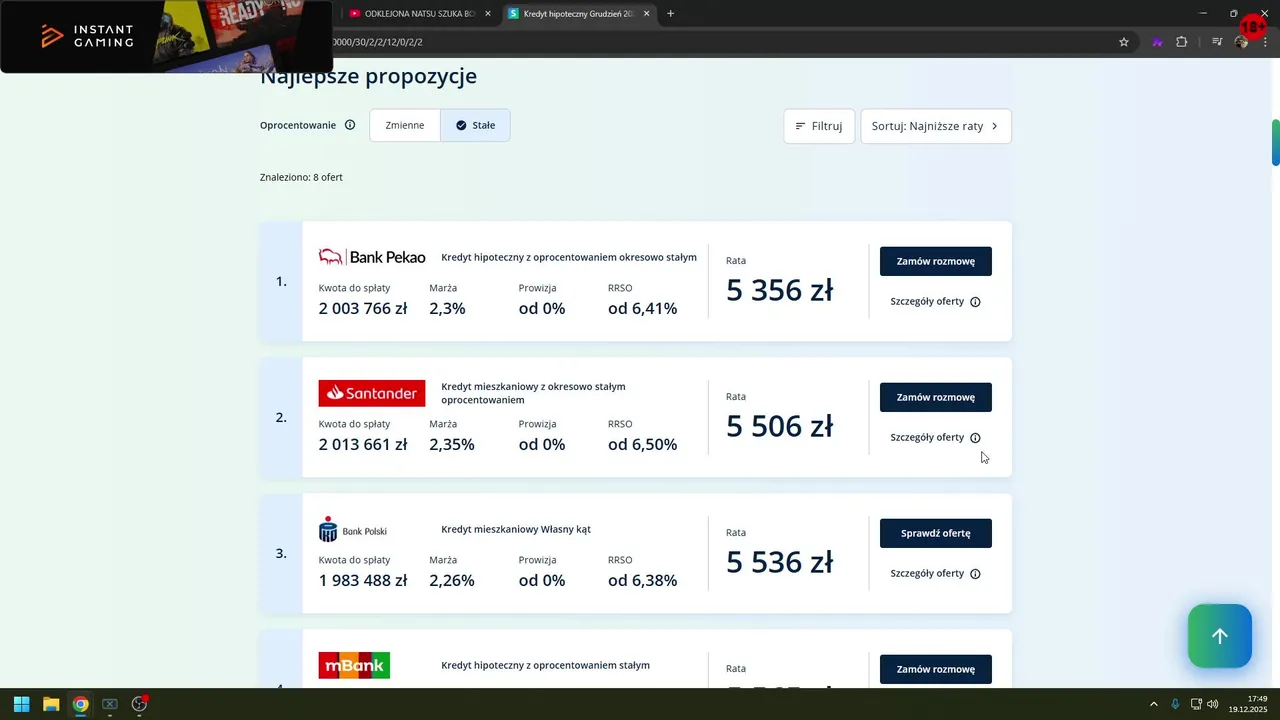The width and height of the screenshot is (1280, 720).
Task: Click amount 1 983 488 zł
Action: click(363, 581)
